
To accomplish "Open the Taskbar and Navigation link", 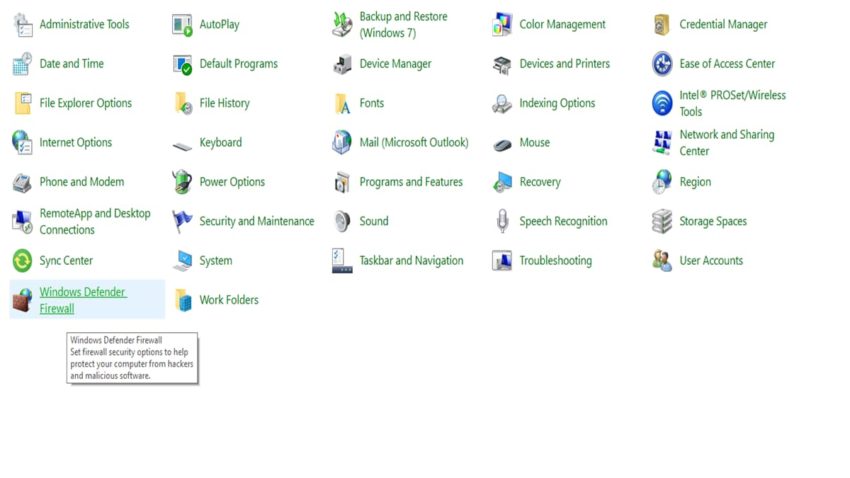I will pyautogui.click(x=411, y=261).
